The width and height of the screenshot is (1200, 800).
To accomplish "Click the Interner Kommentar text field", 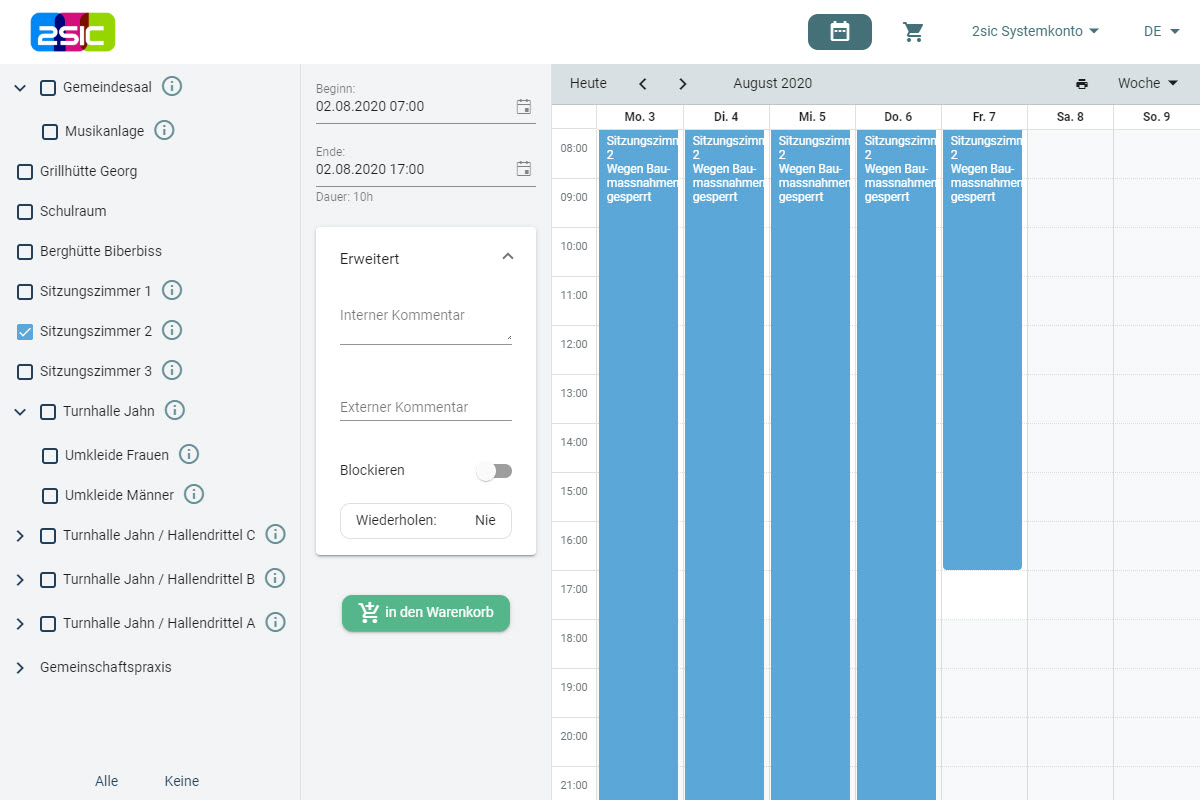I will tap(425, 327).
